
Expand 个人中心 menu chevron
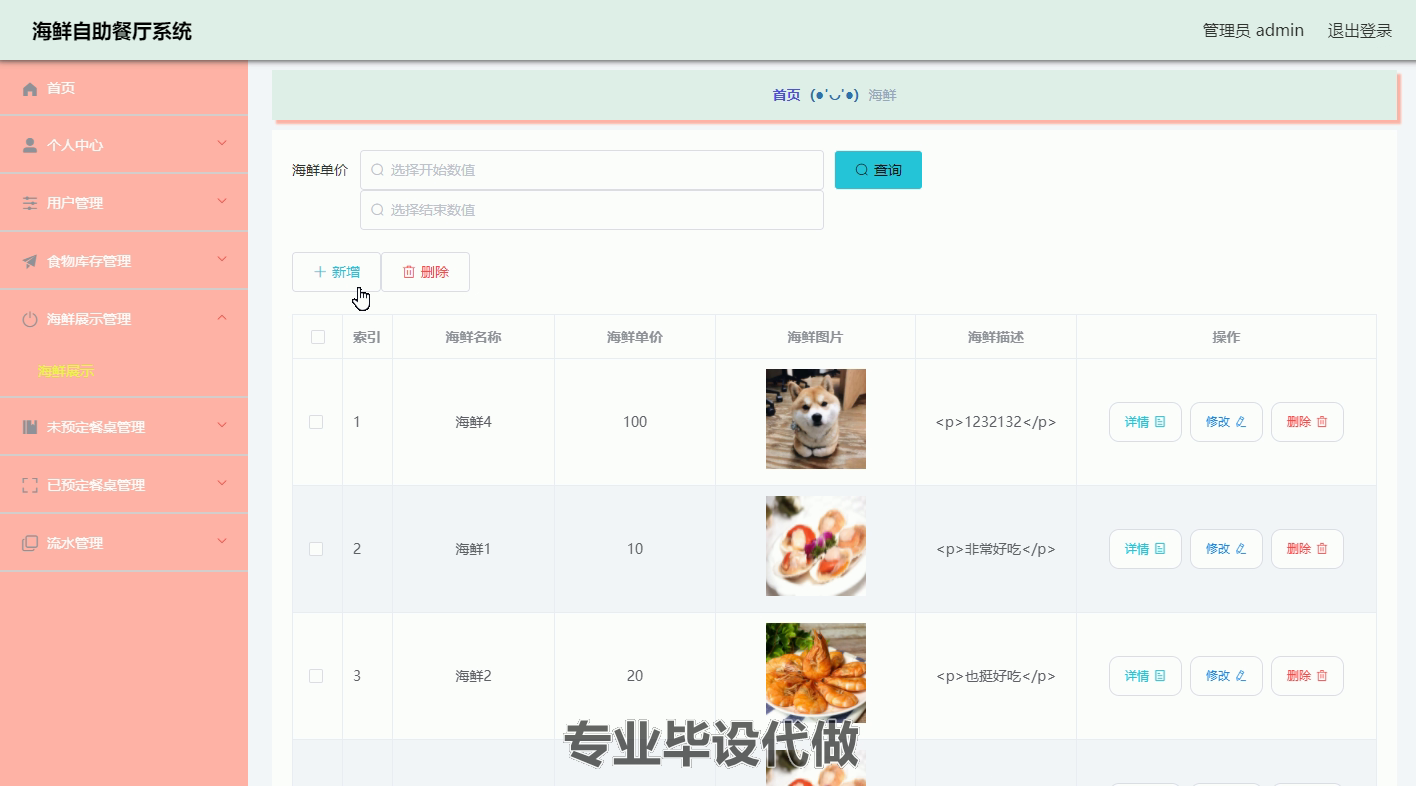pyautogui.click(x=222, y=144)
